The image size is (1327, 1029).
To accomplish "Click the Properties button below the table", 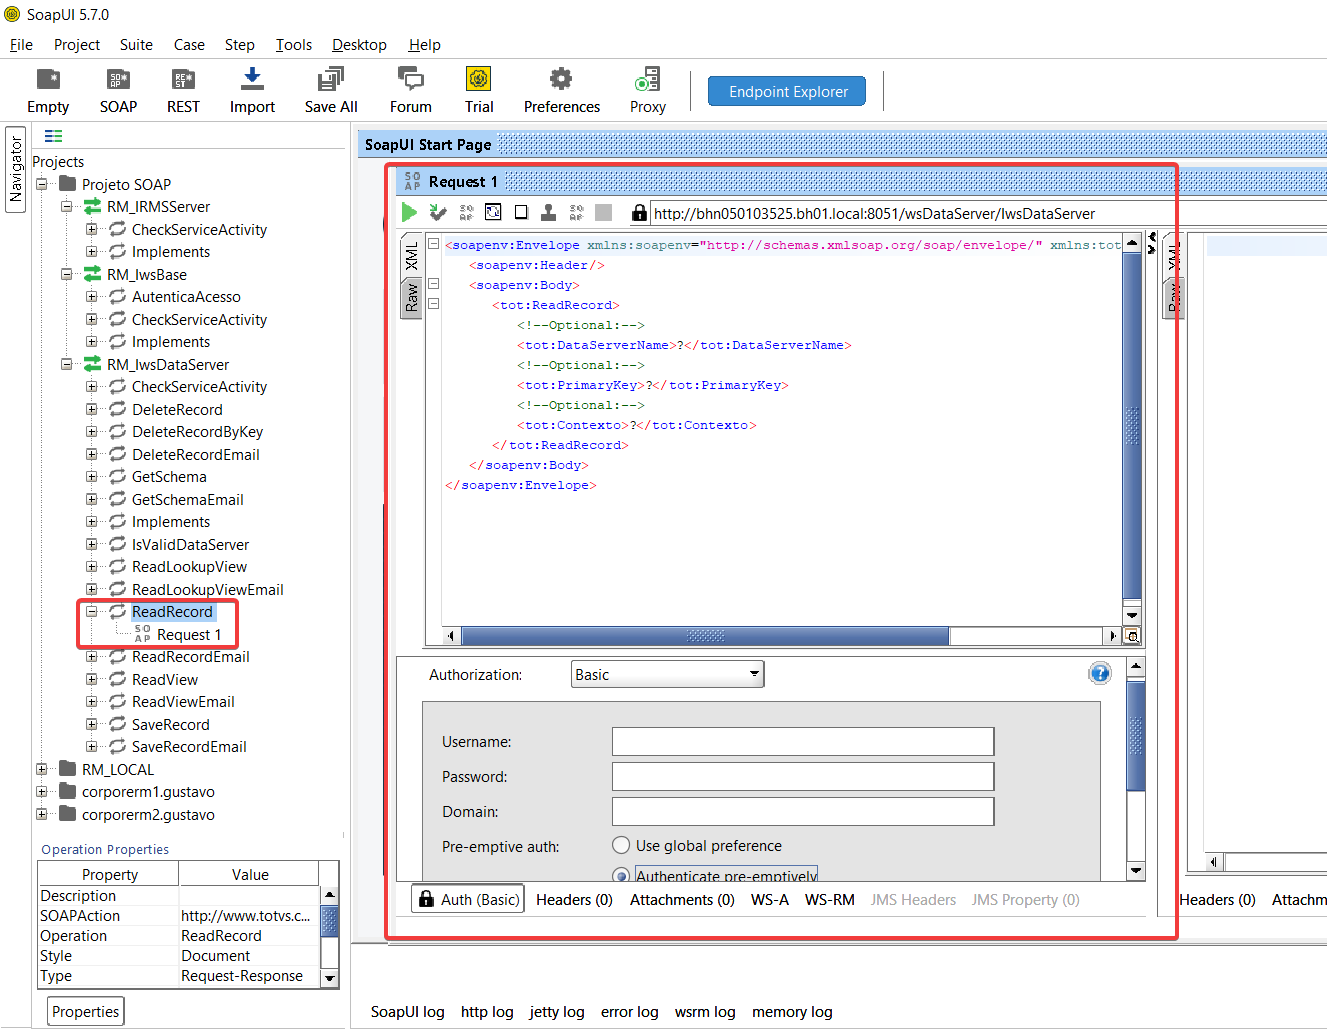I will (x=86, y=1011).
